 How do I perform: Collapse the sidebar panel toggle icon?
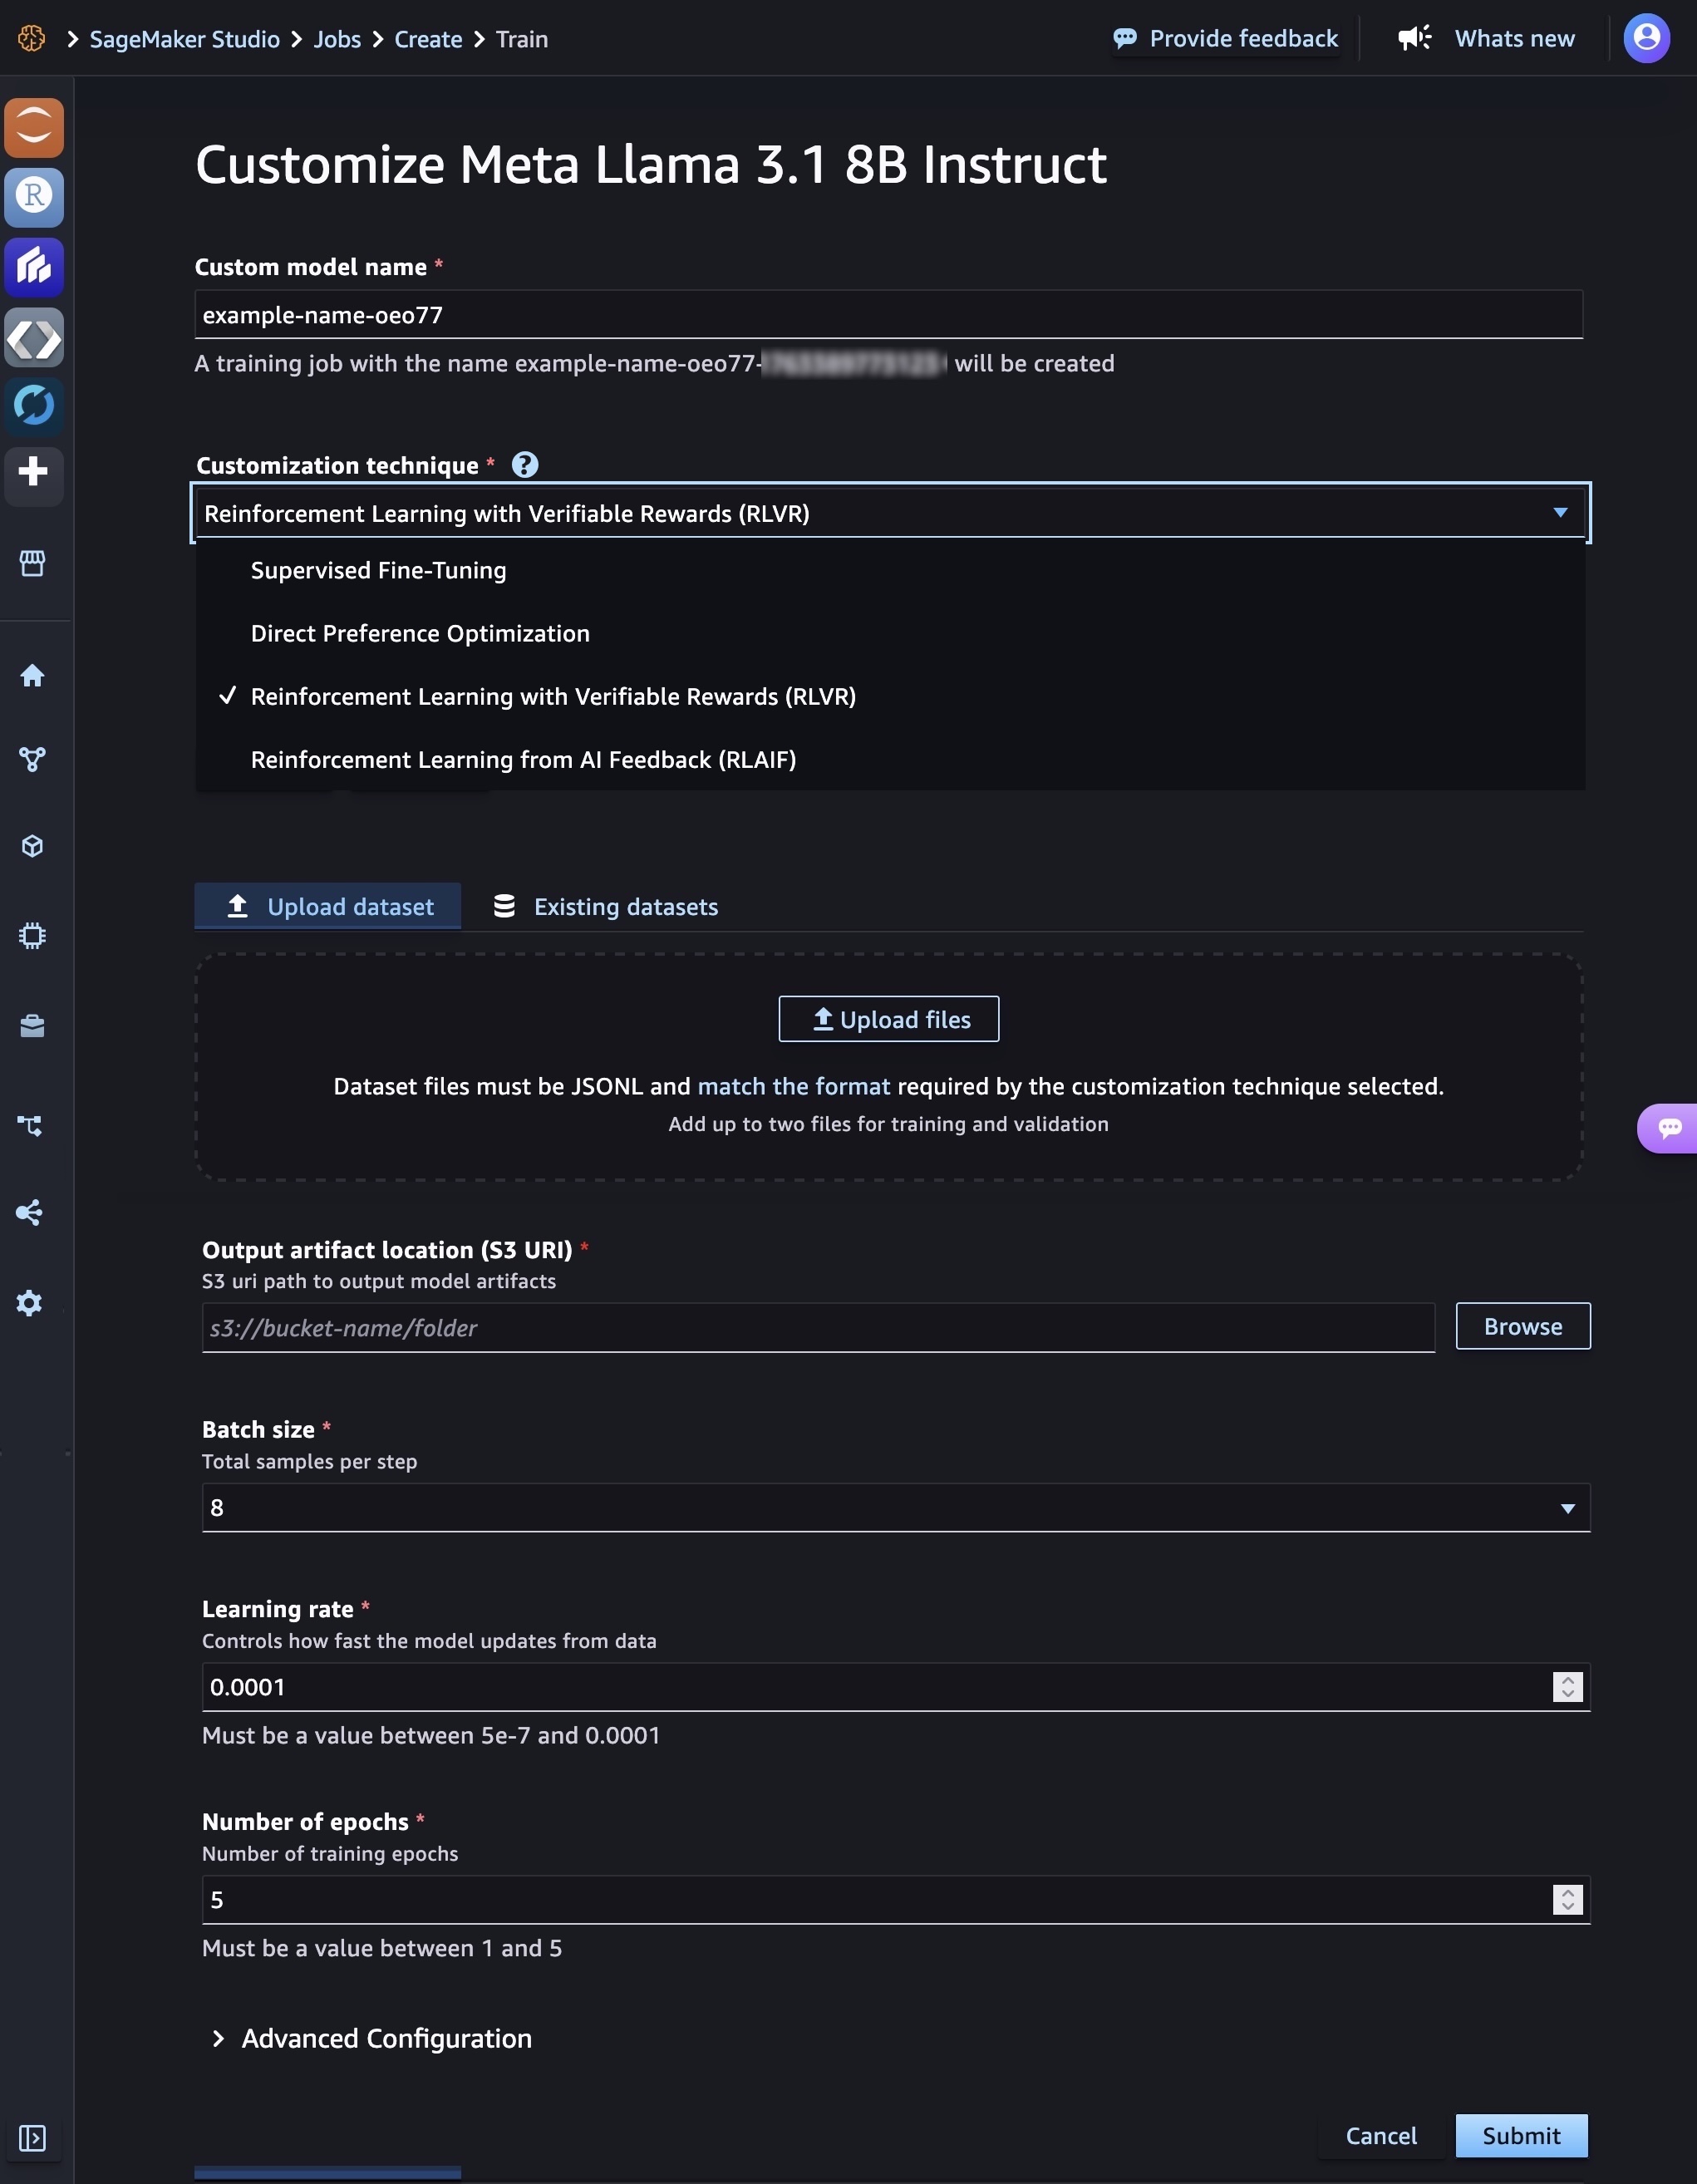[x=32, y=2138]
